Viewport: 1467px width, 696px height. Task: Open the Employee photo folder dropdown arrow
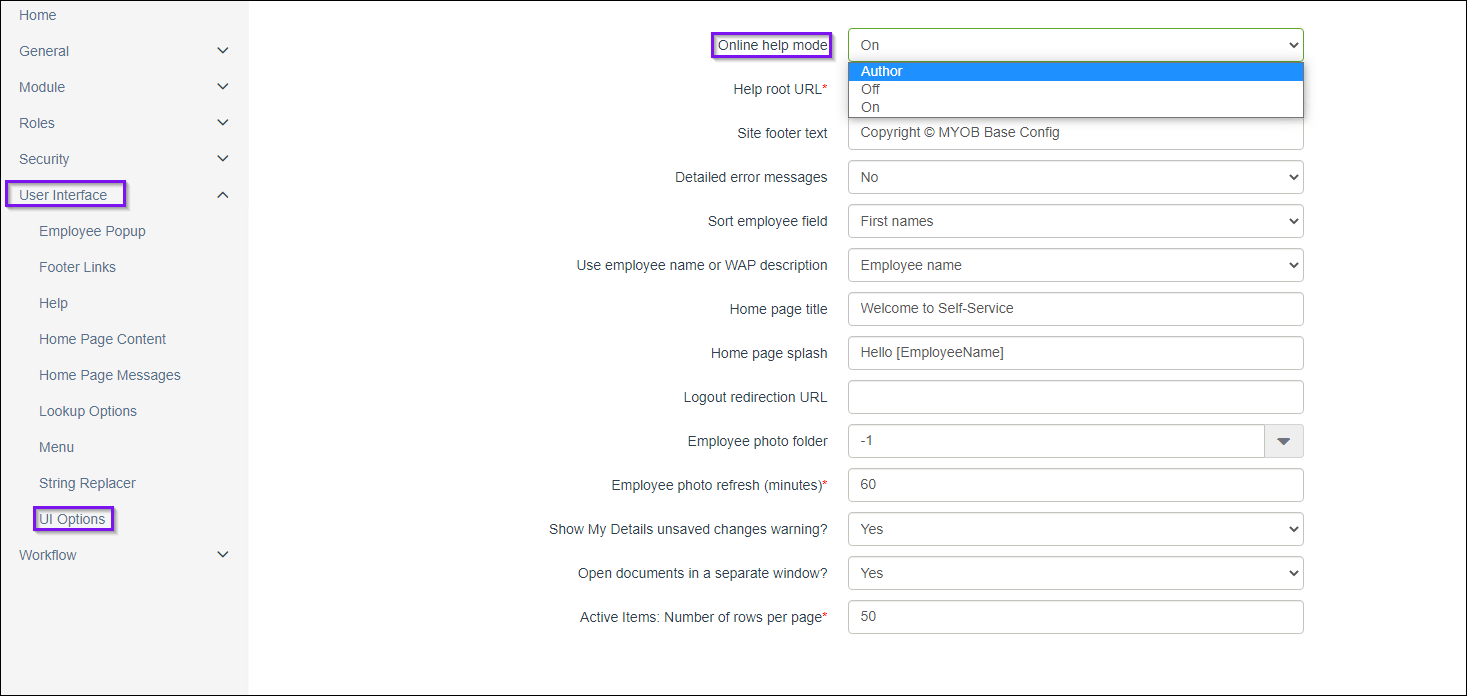click(1284, 441)
